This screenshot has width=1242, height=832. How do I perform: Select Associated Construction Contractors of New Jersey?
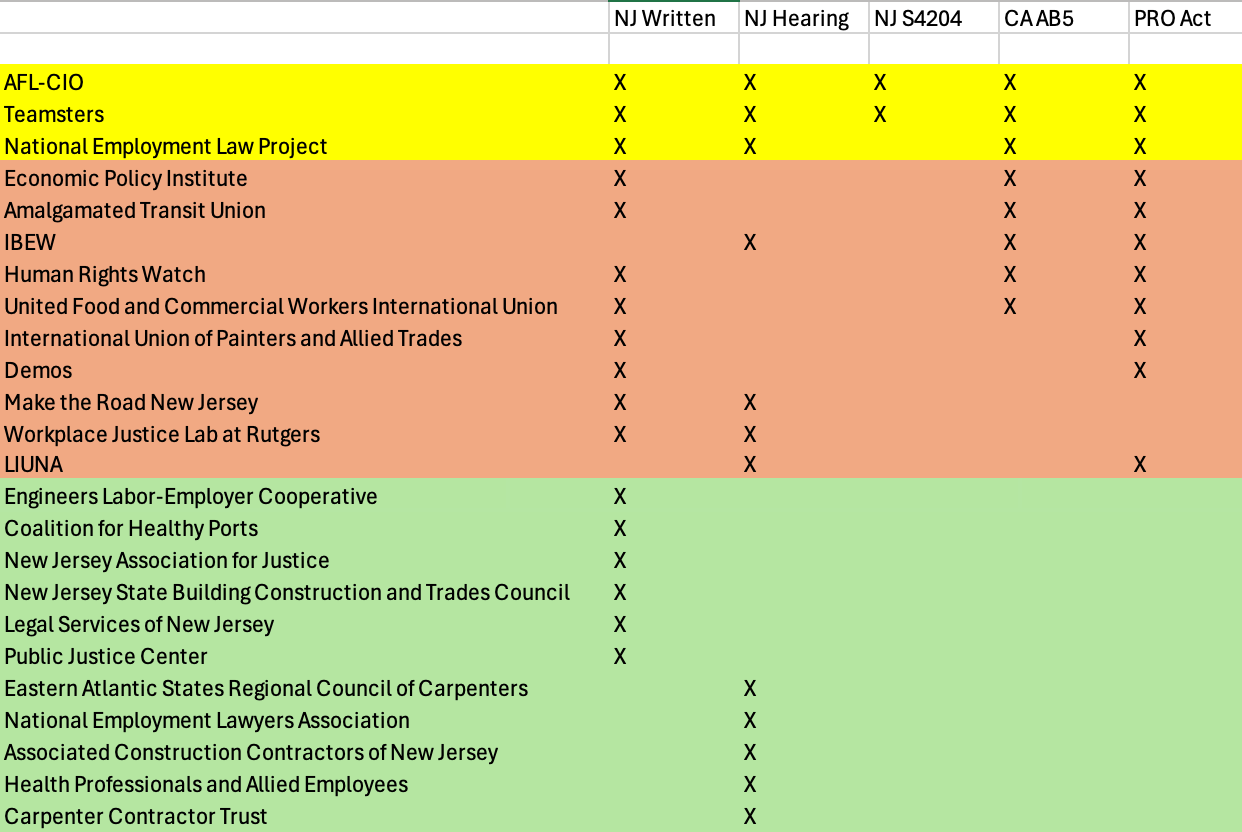[x=304, y=752]
